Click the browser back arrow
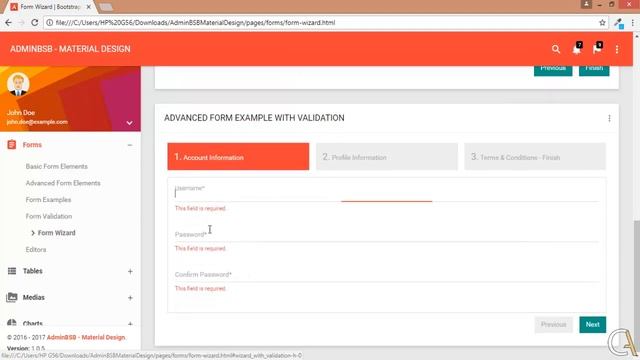Screen dimensions: 640x360 click(8, 23)
